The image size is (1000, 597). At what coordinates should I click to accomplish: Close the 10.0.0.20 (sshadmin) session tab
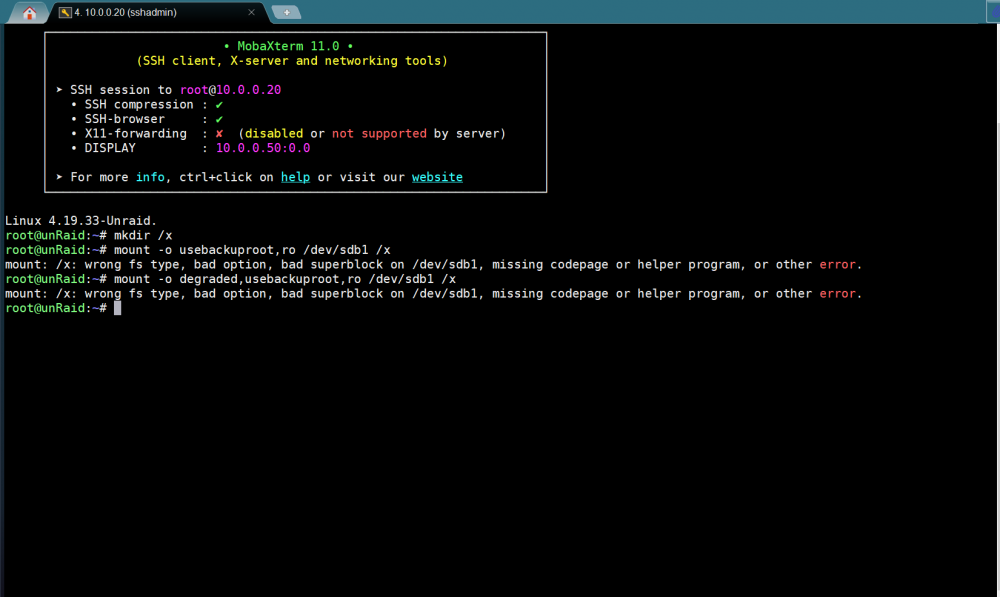pyautogui.click(x=251, y=12)
